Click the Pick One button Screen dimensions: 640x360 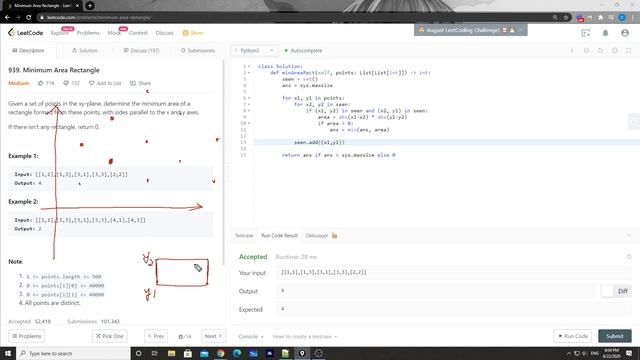[x=109, y=336]
